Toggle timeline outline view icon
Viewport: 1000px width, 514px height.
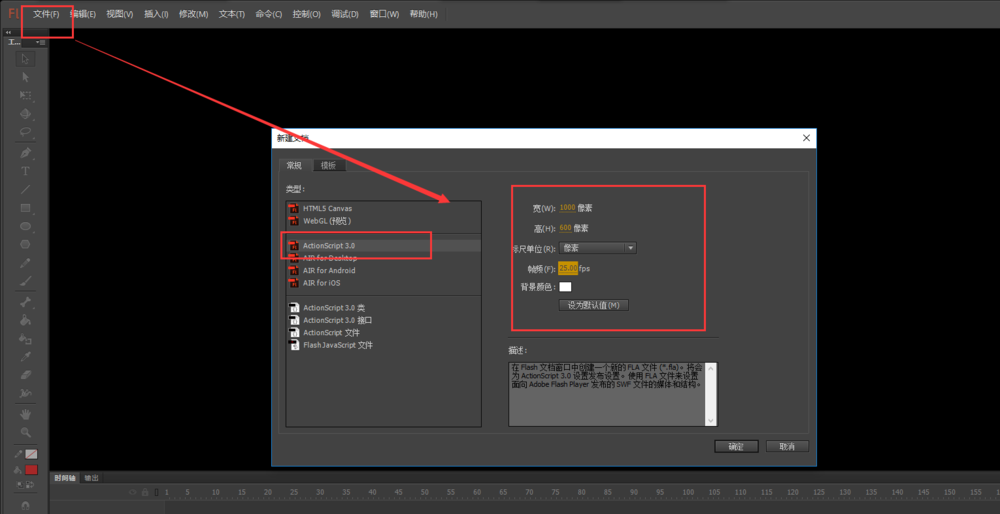point(156,492)
